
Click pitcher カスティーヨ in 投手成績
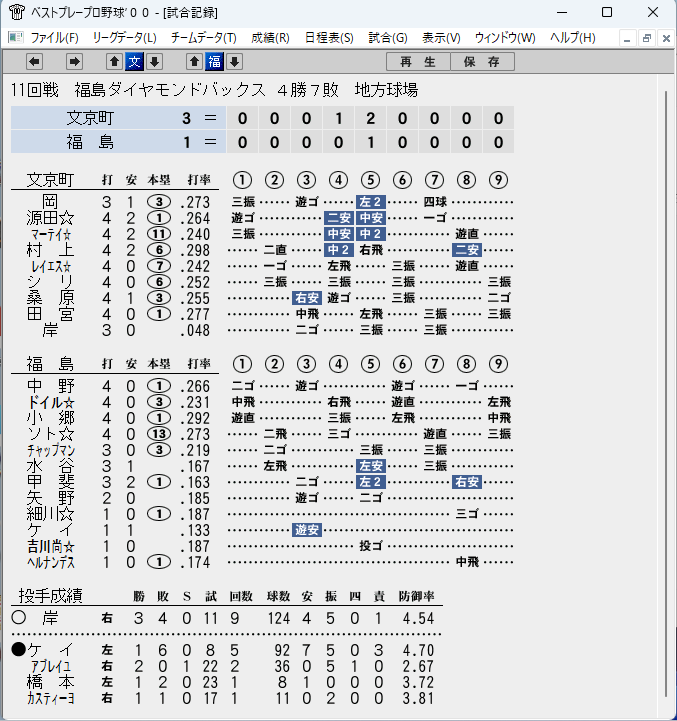coord(51,698)
